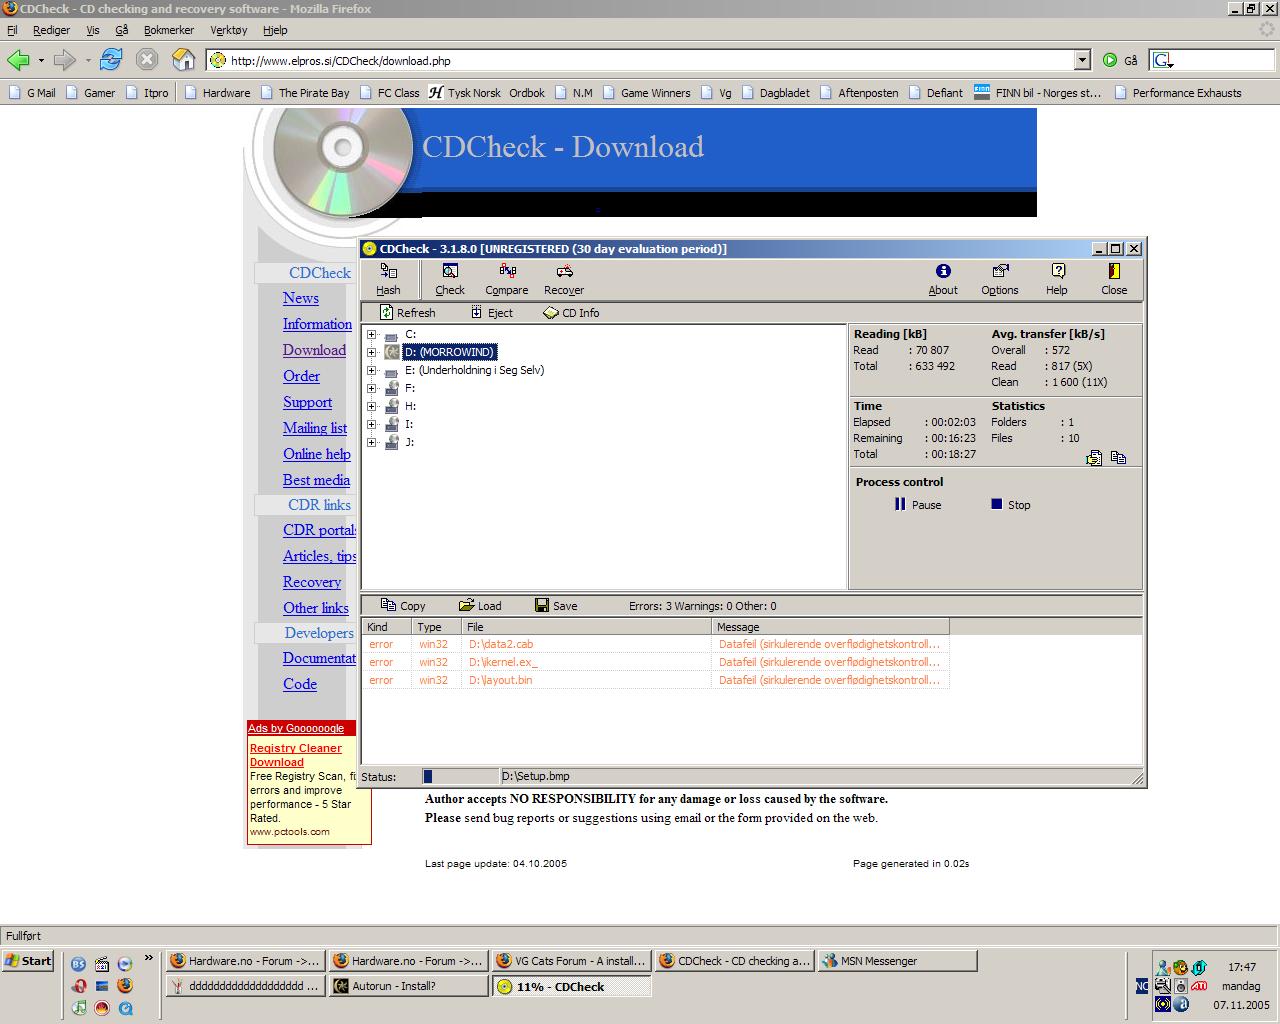
Task: Select the D: (MORROWIND) drive
Action: coord(449,352)
